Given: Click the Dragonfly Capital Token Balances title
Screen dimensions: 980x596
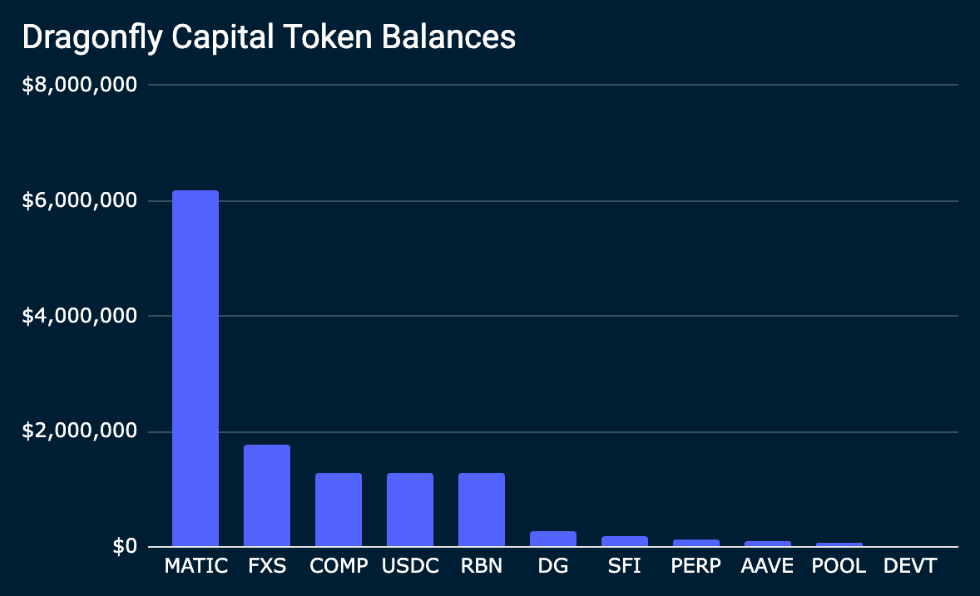Looking at the screenshot, I should click(268, 37).
